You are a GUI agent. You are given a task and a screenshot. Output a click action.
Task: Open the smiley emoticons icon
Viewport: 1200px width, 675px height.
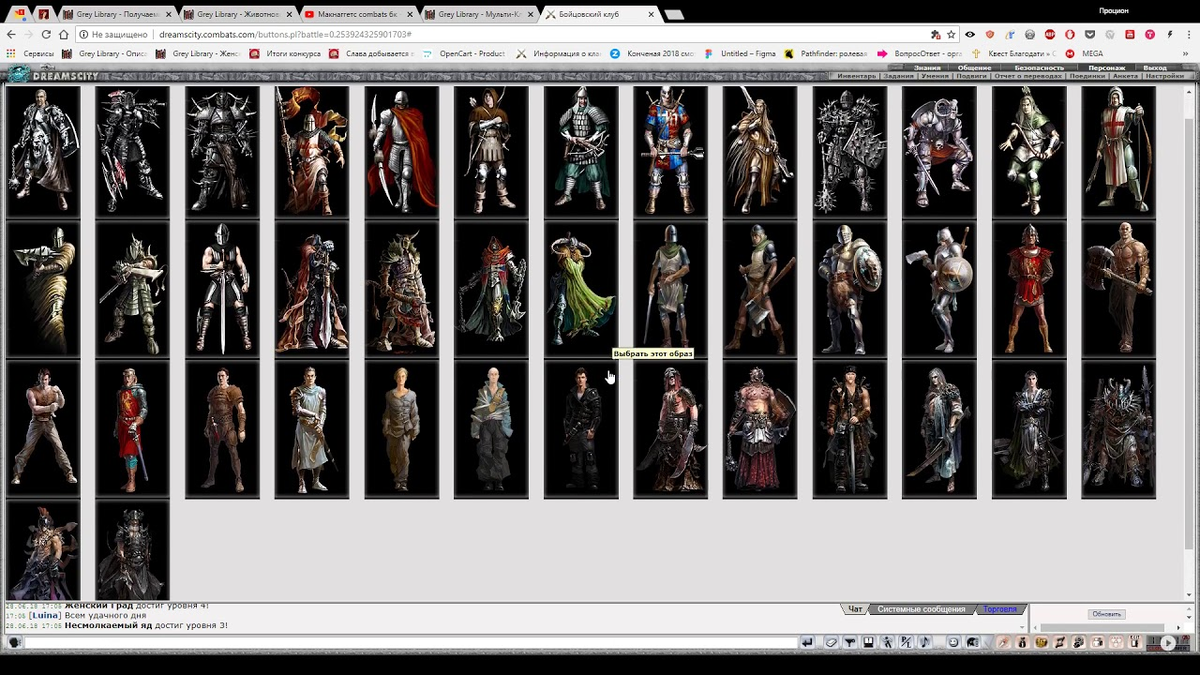[x=953, y=643]
